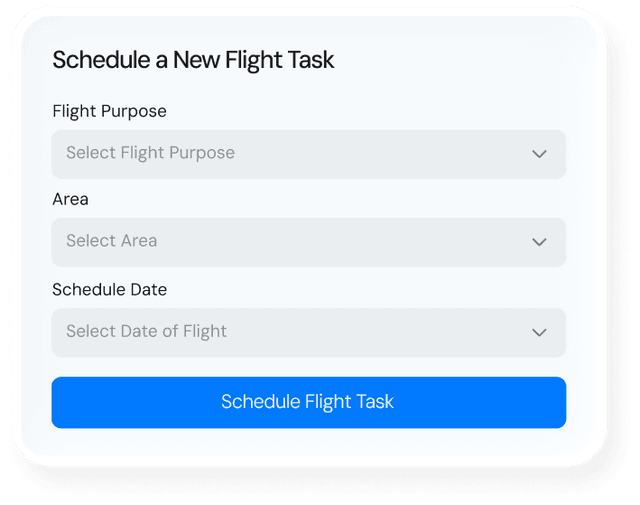Click the "Schedule a New Flight Task" heading
This screenshot has width=640, height=505.
(193, 60)
